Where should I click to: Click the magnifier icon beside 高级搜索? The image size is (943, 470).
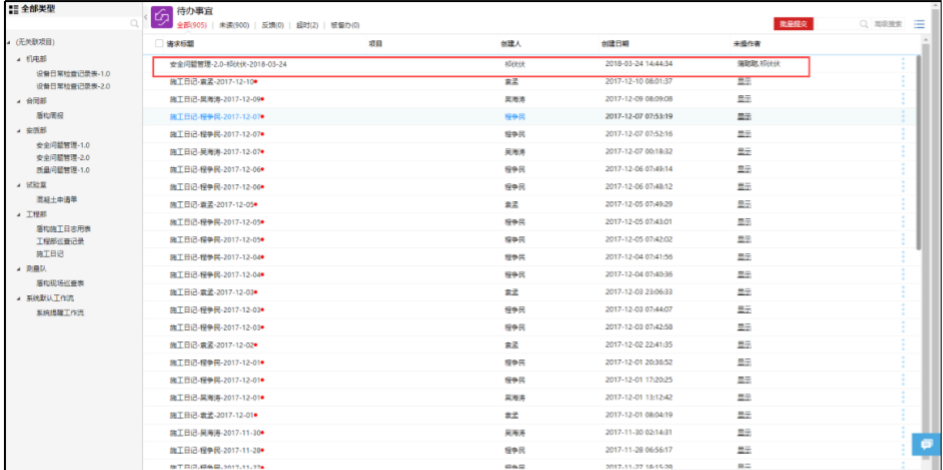[x=864, y=24]
